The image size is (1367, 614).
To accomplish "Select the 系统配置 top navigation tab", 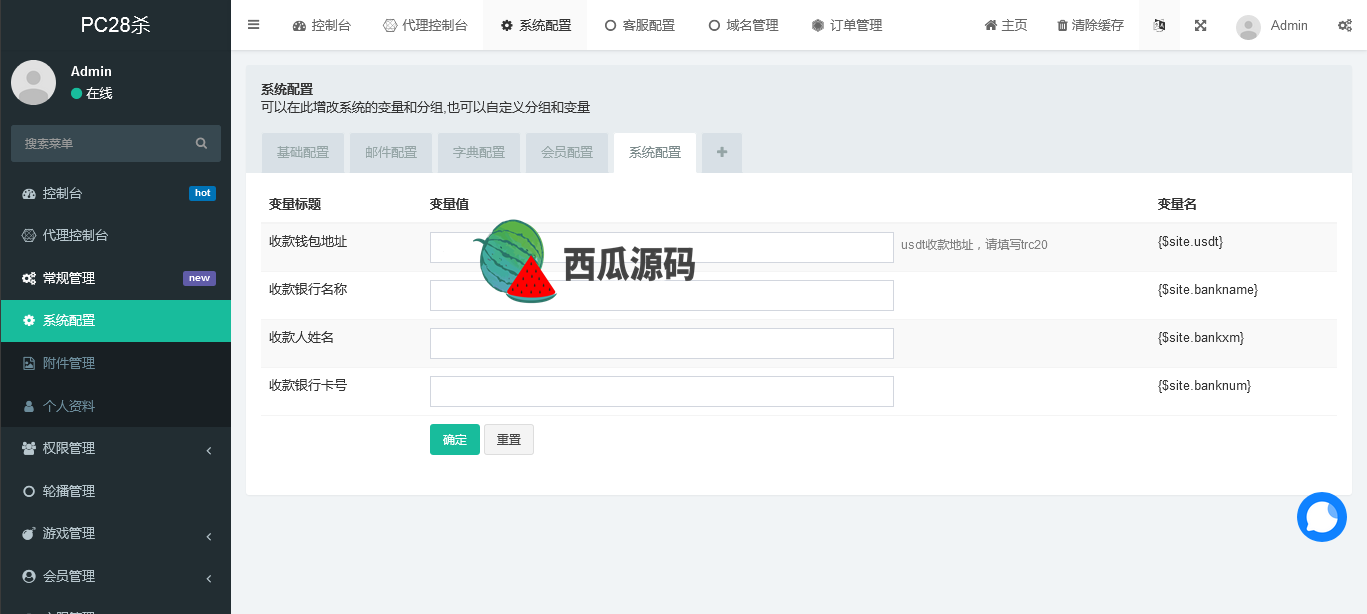I will click(x=536, y=25).
